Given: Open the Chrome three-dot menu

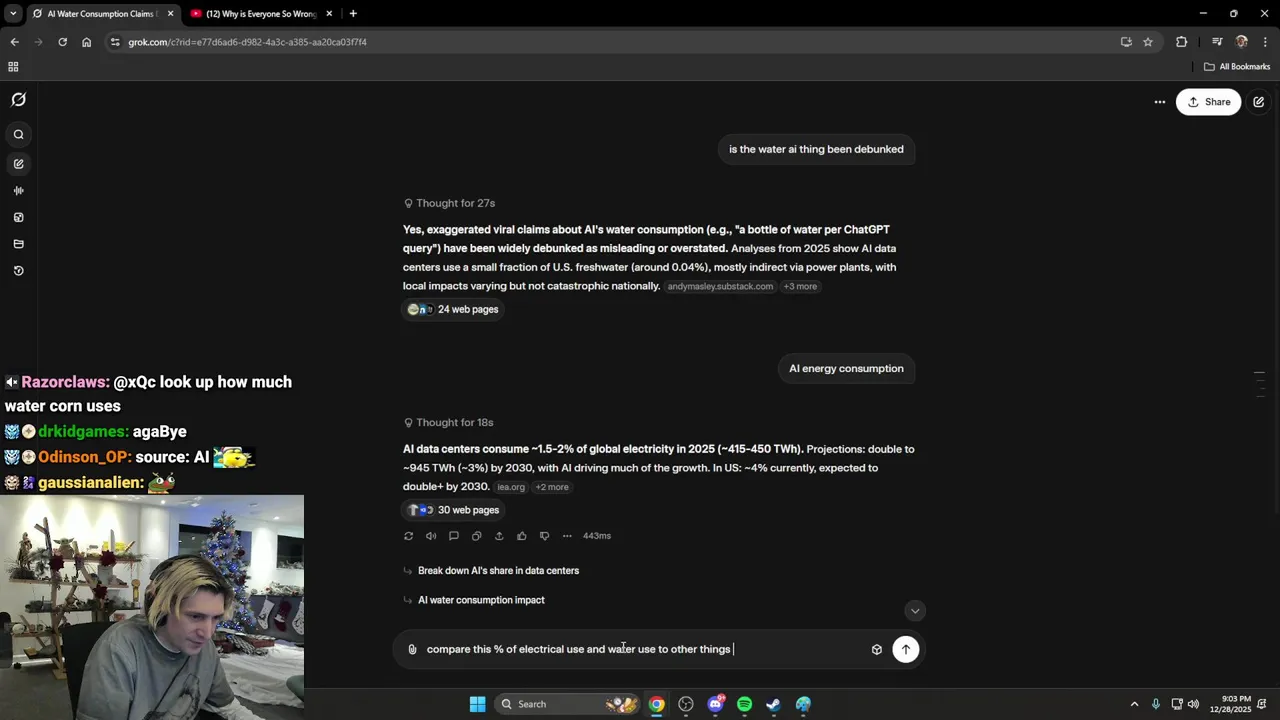Looking at the screenshot, I should click(x=1266, y=42).
